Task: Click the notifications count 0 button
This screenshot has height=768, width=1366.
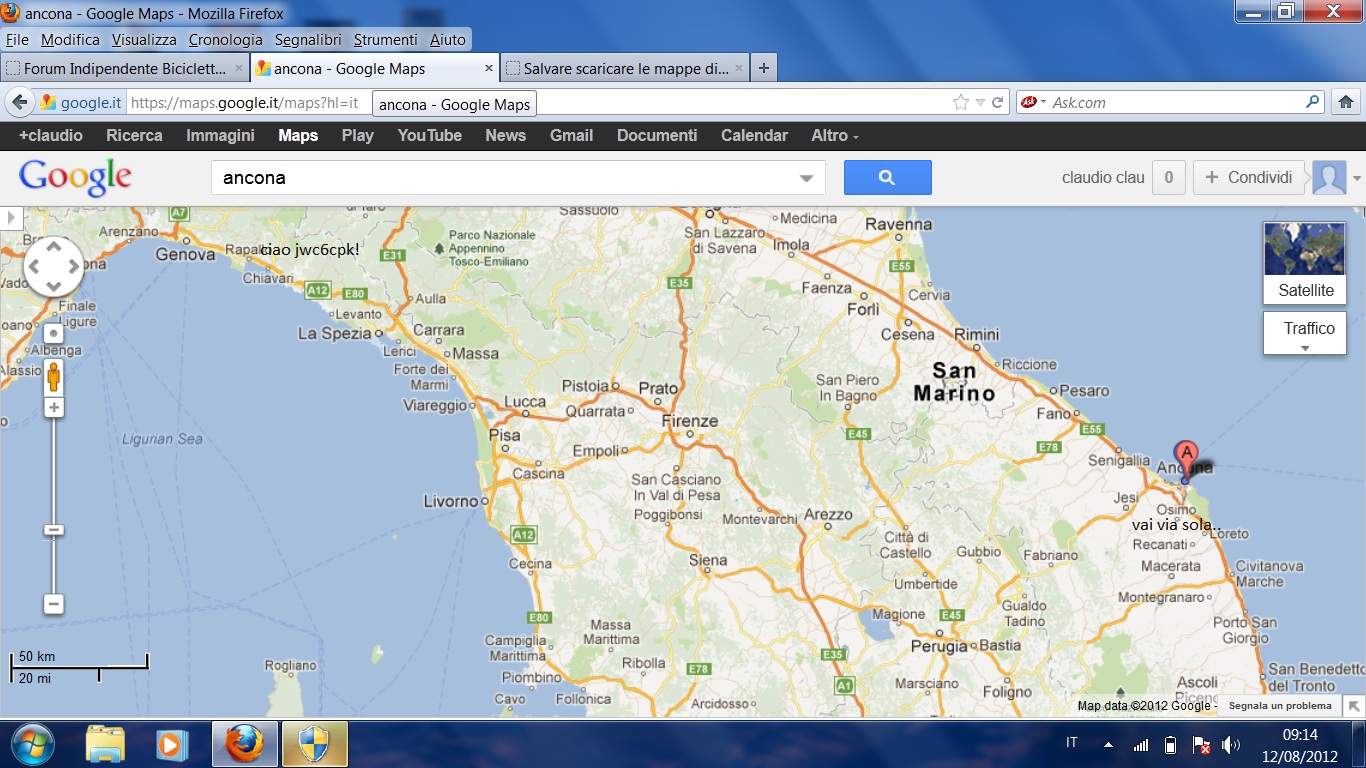Action: (1169, 177)
